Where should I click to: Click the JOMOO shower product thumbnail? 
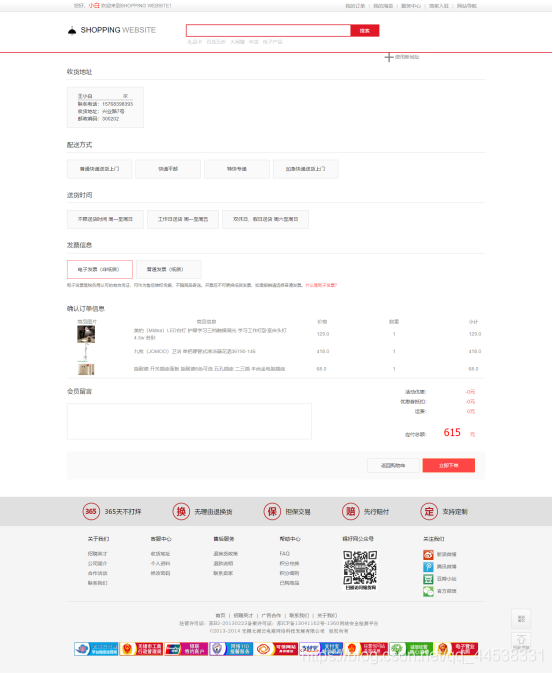(86, 352)
